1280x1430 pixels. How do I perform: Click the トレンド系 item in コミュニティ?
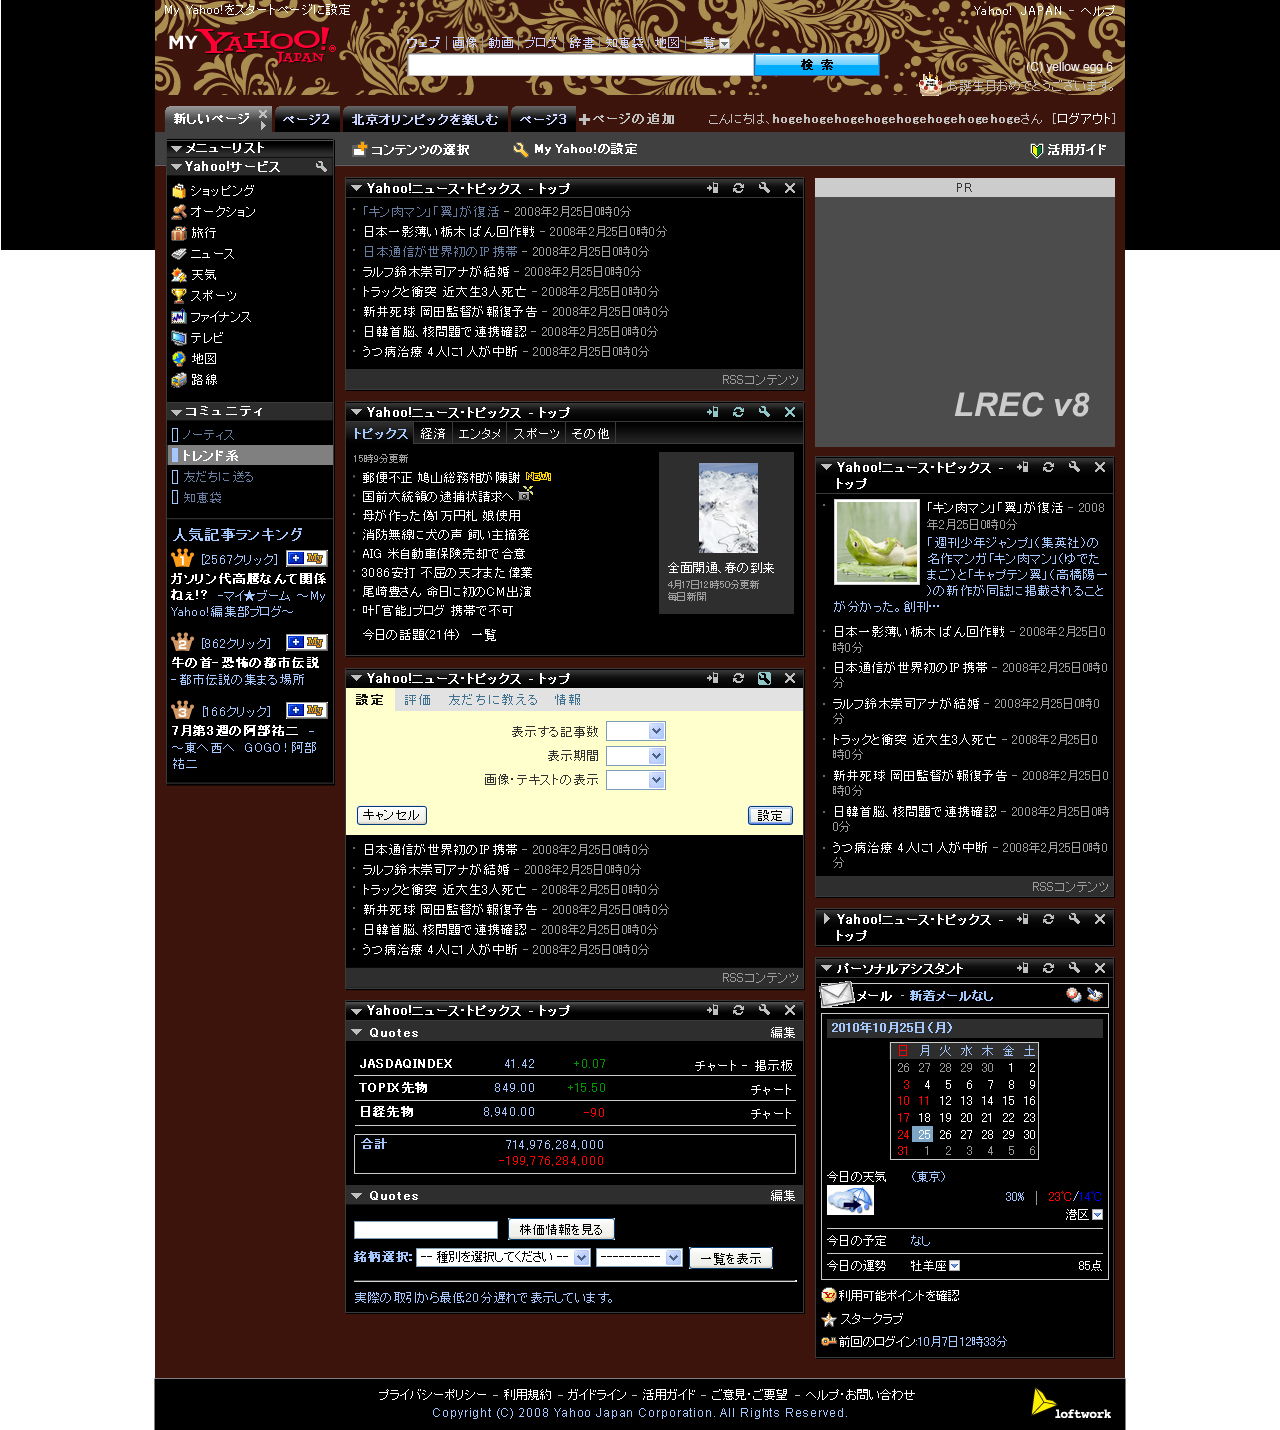[x=250, y=455]
